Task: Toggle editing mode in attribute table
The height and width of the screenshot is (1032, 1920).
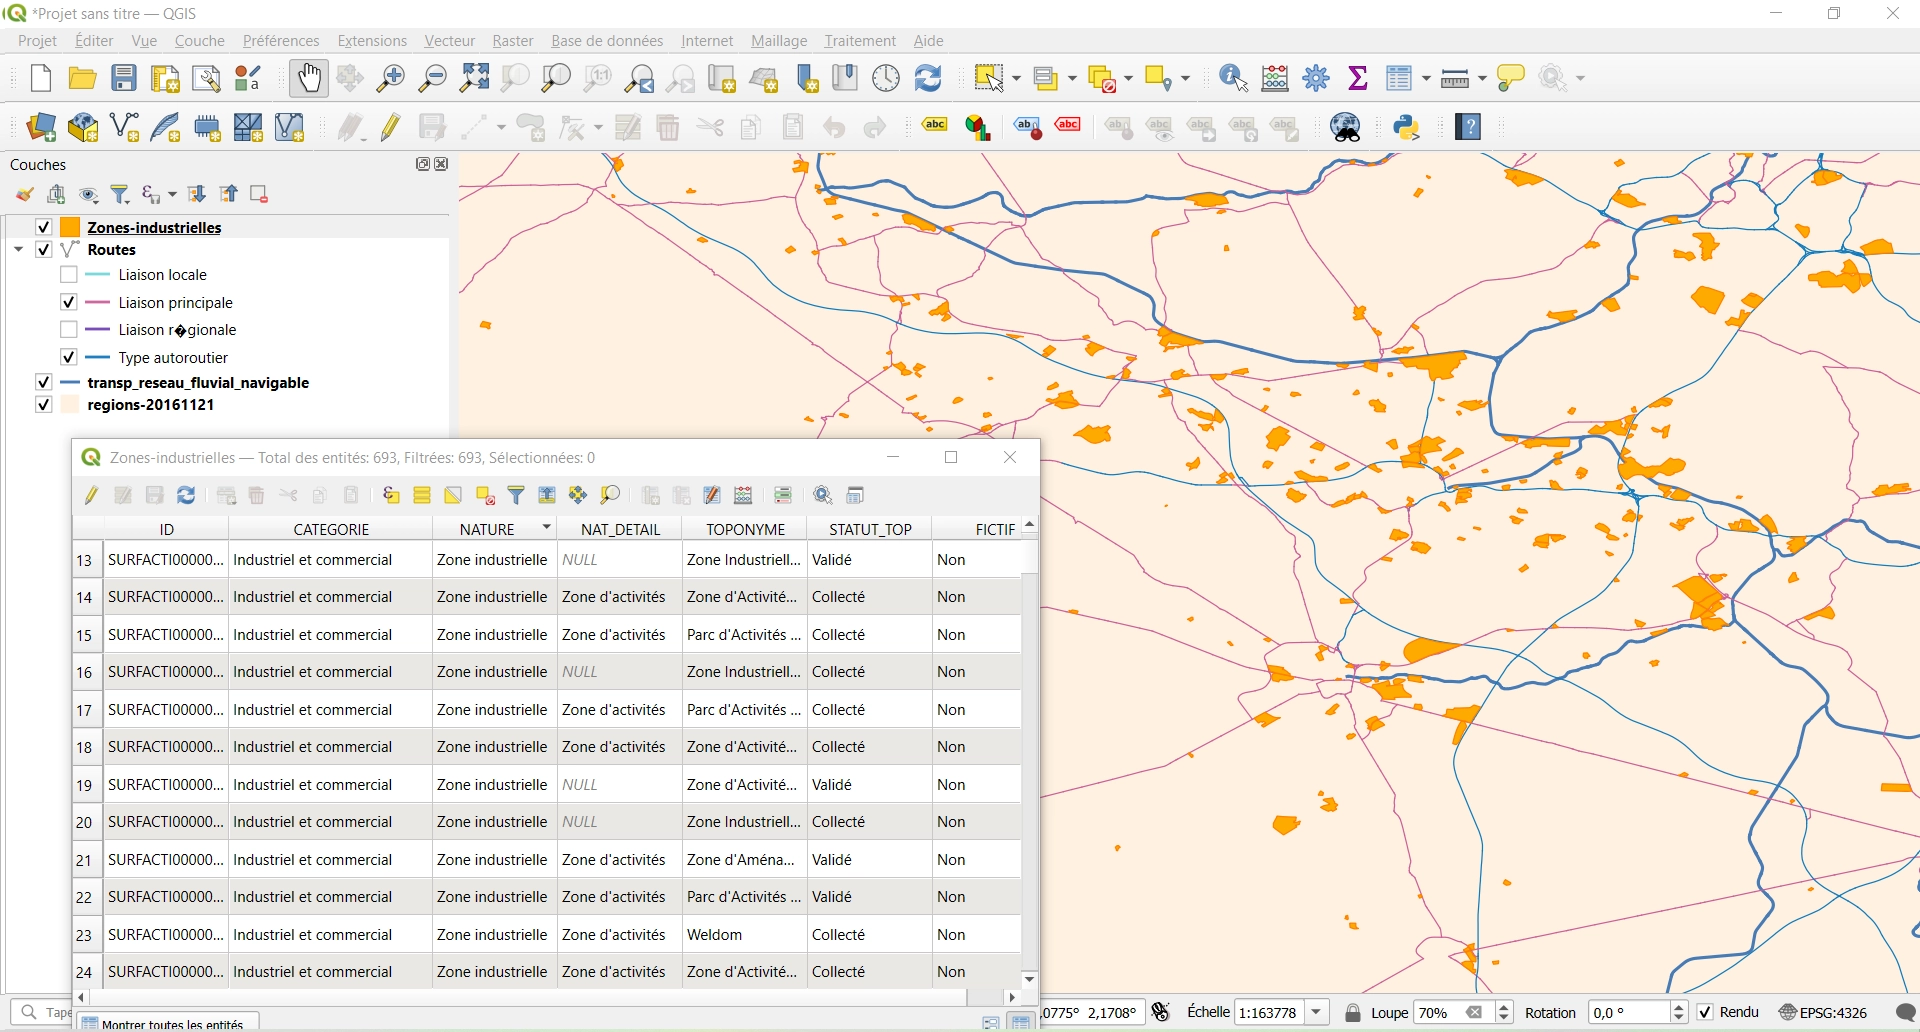Action: click(92, 496)
